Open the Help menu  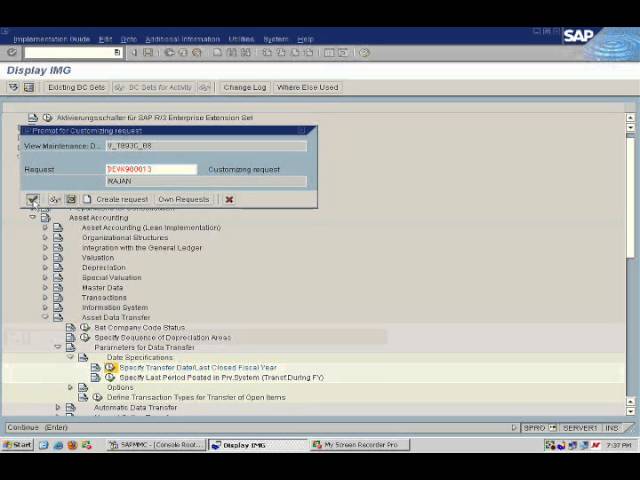305,39
